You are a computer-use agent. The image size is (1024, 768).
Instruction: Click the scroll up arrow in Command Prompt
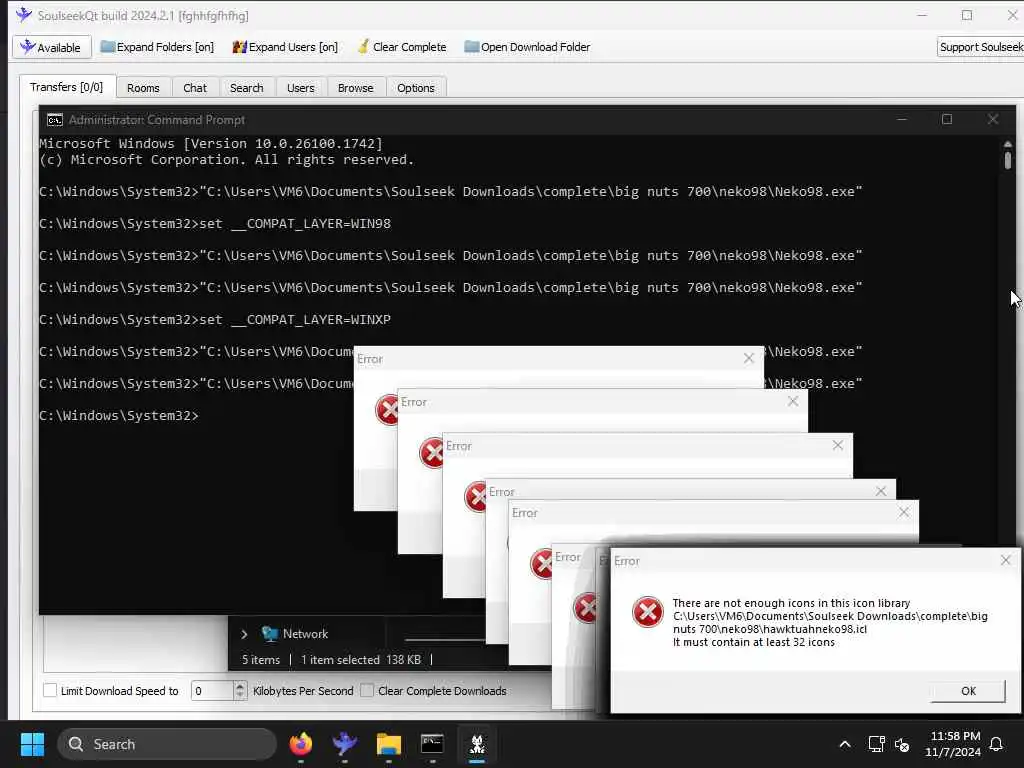click(x=1008, y=144)
